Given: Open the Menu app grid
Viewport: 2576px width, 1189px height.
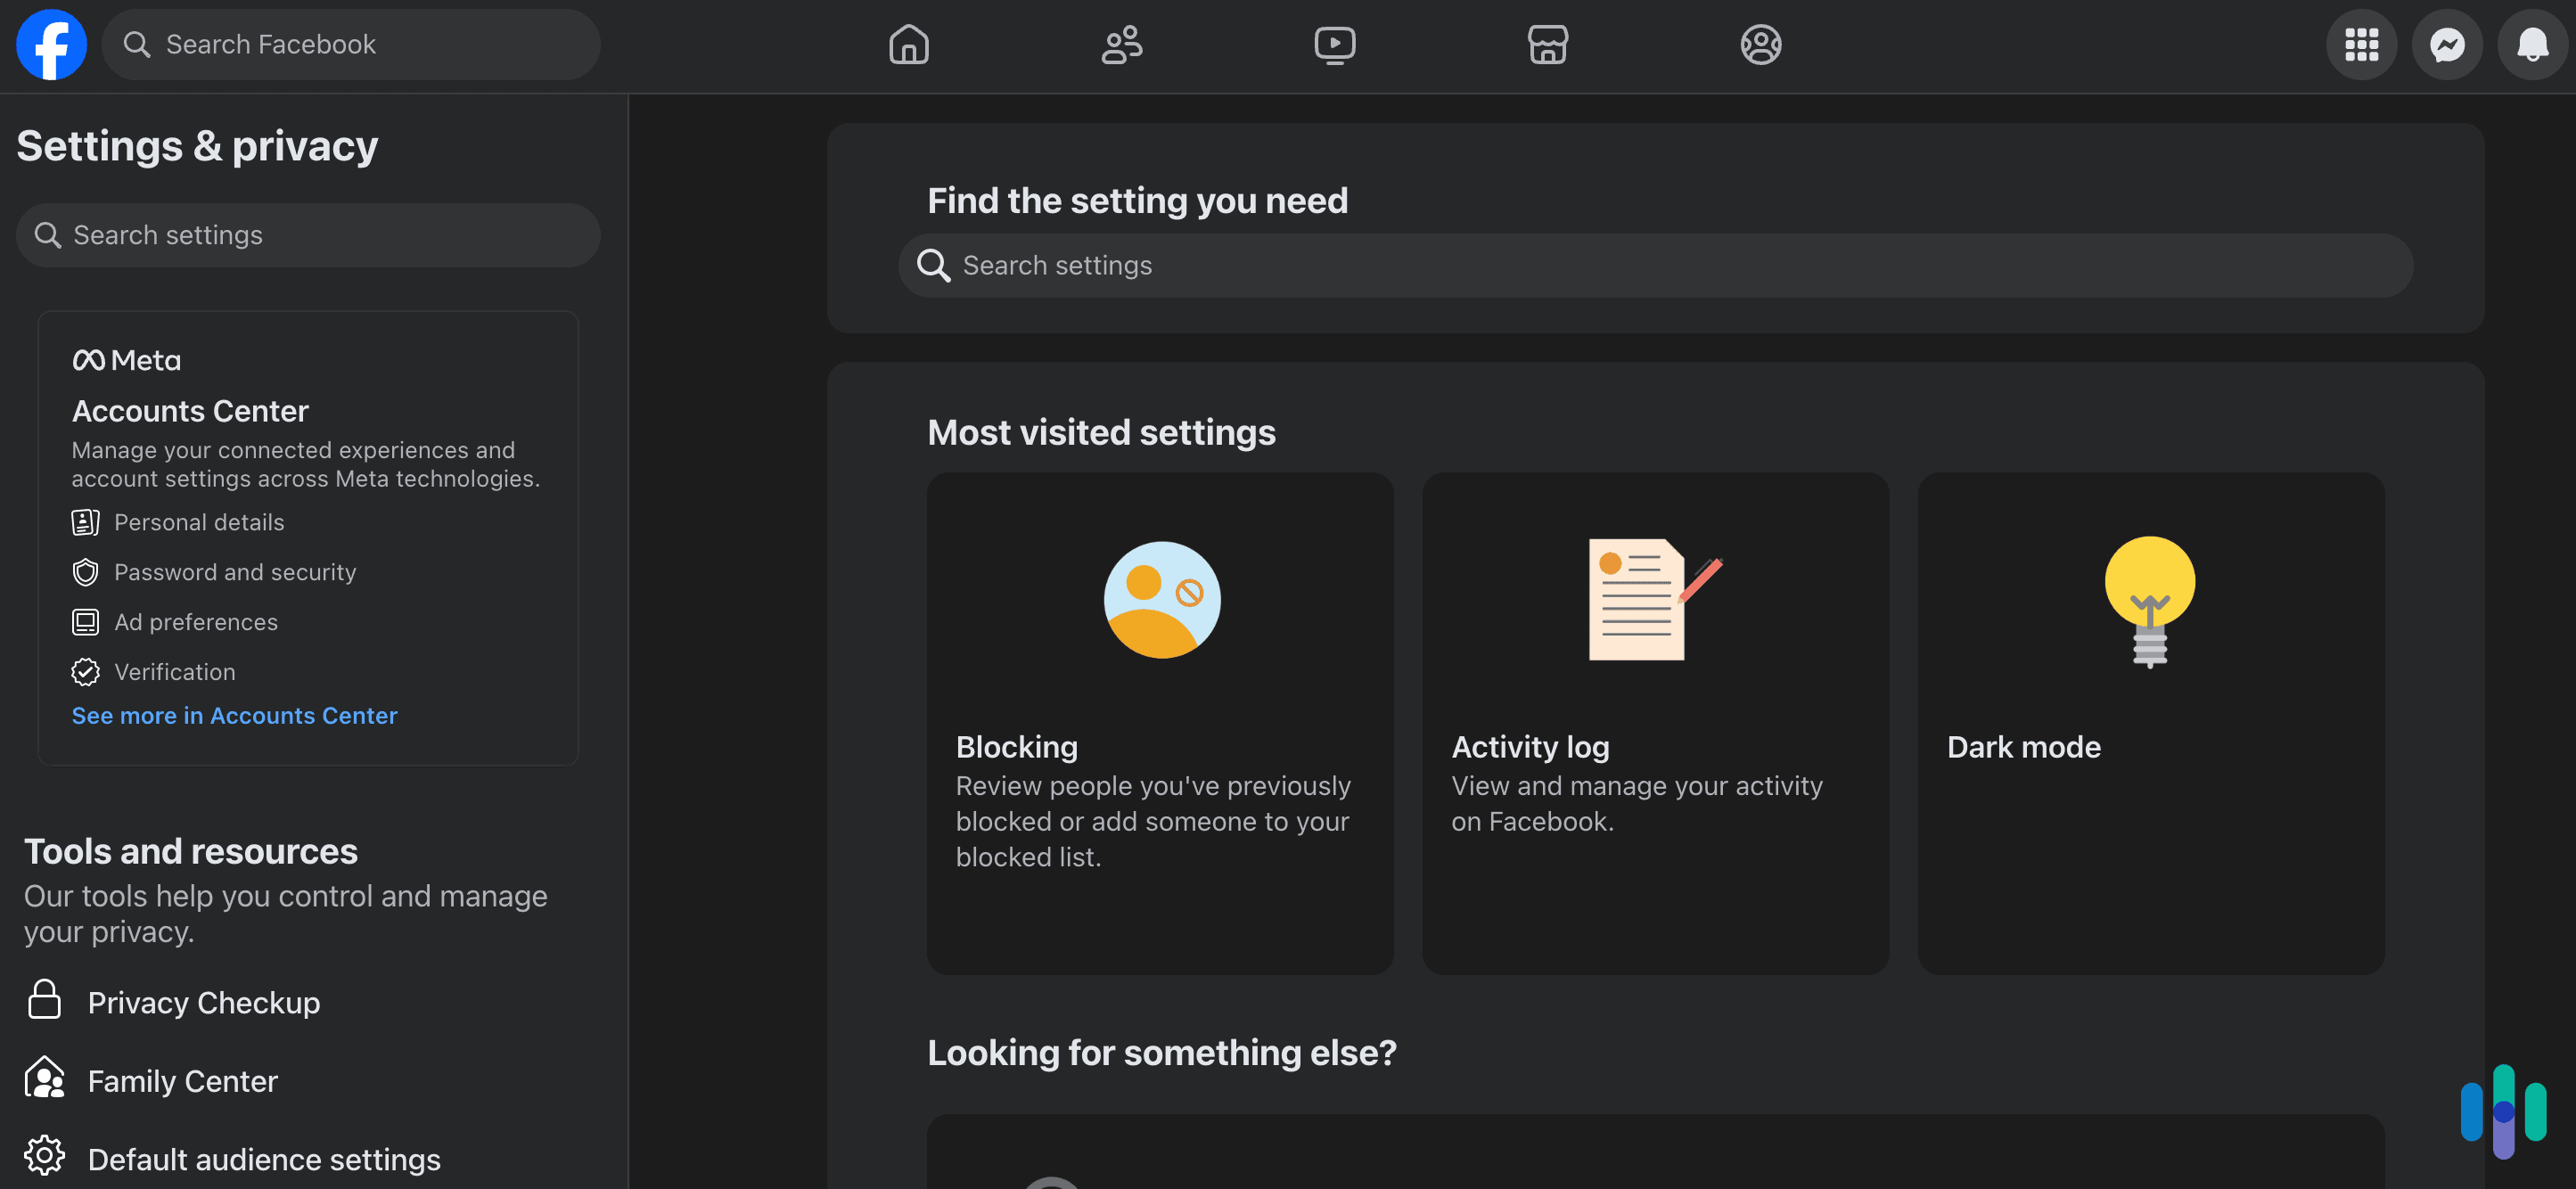Looking at the screenshot, I should 2362,44.
